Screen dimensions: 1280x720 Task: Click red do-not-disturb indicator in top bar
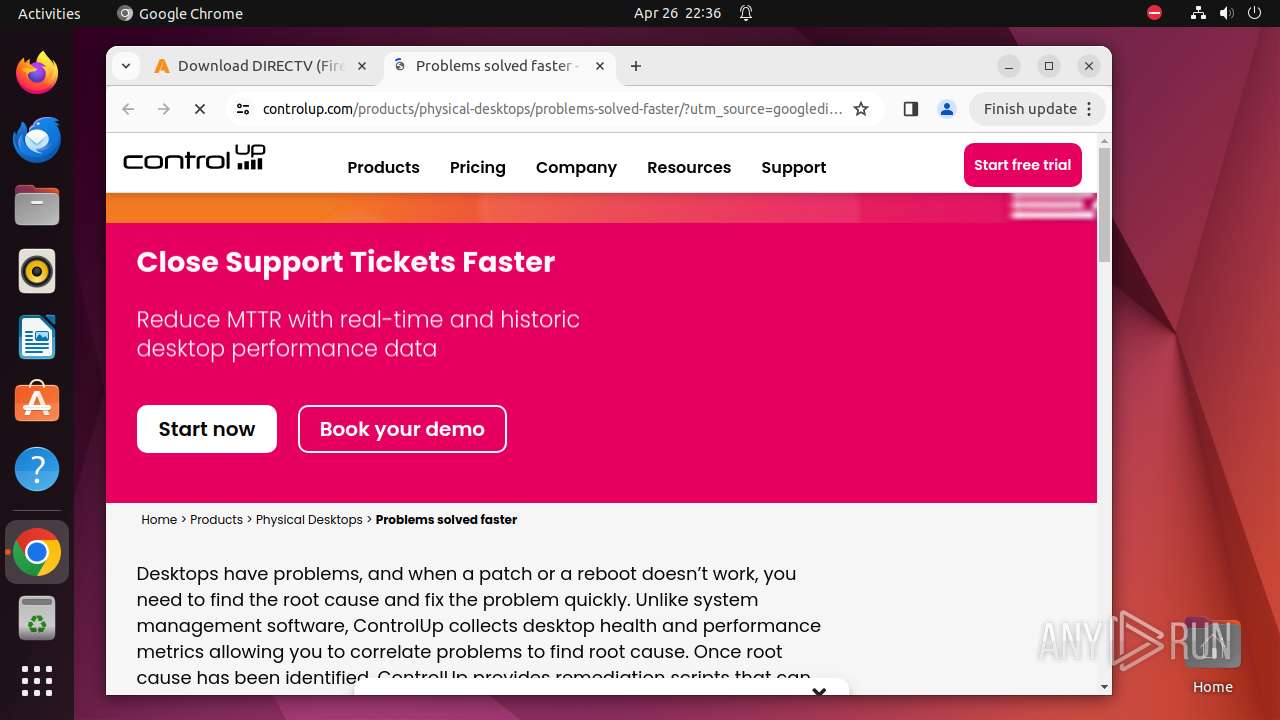[x=1154, y=13]
